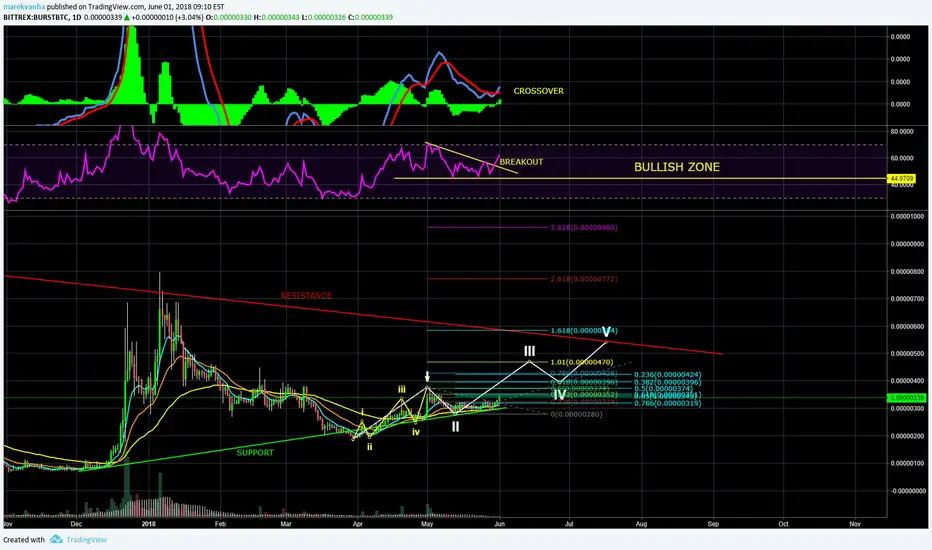Viewport: 932px width, 550px height.
Task: Select the 3.618(0.00000960) Fibonacci level label
Action: (584, 227)
